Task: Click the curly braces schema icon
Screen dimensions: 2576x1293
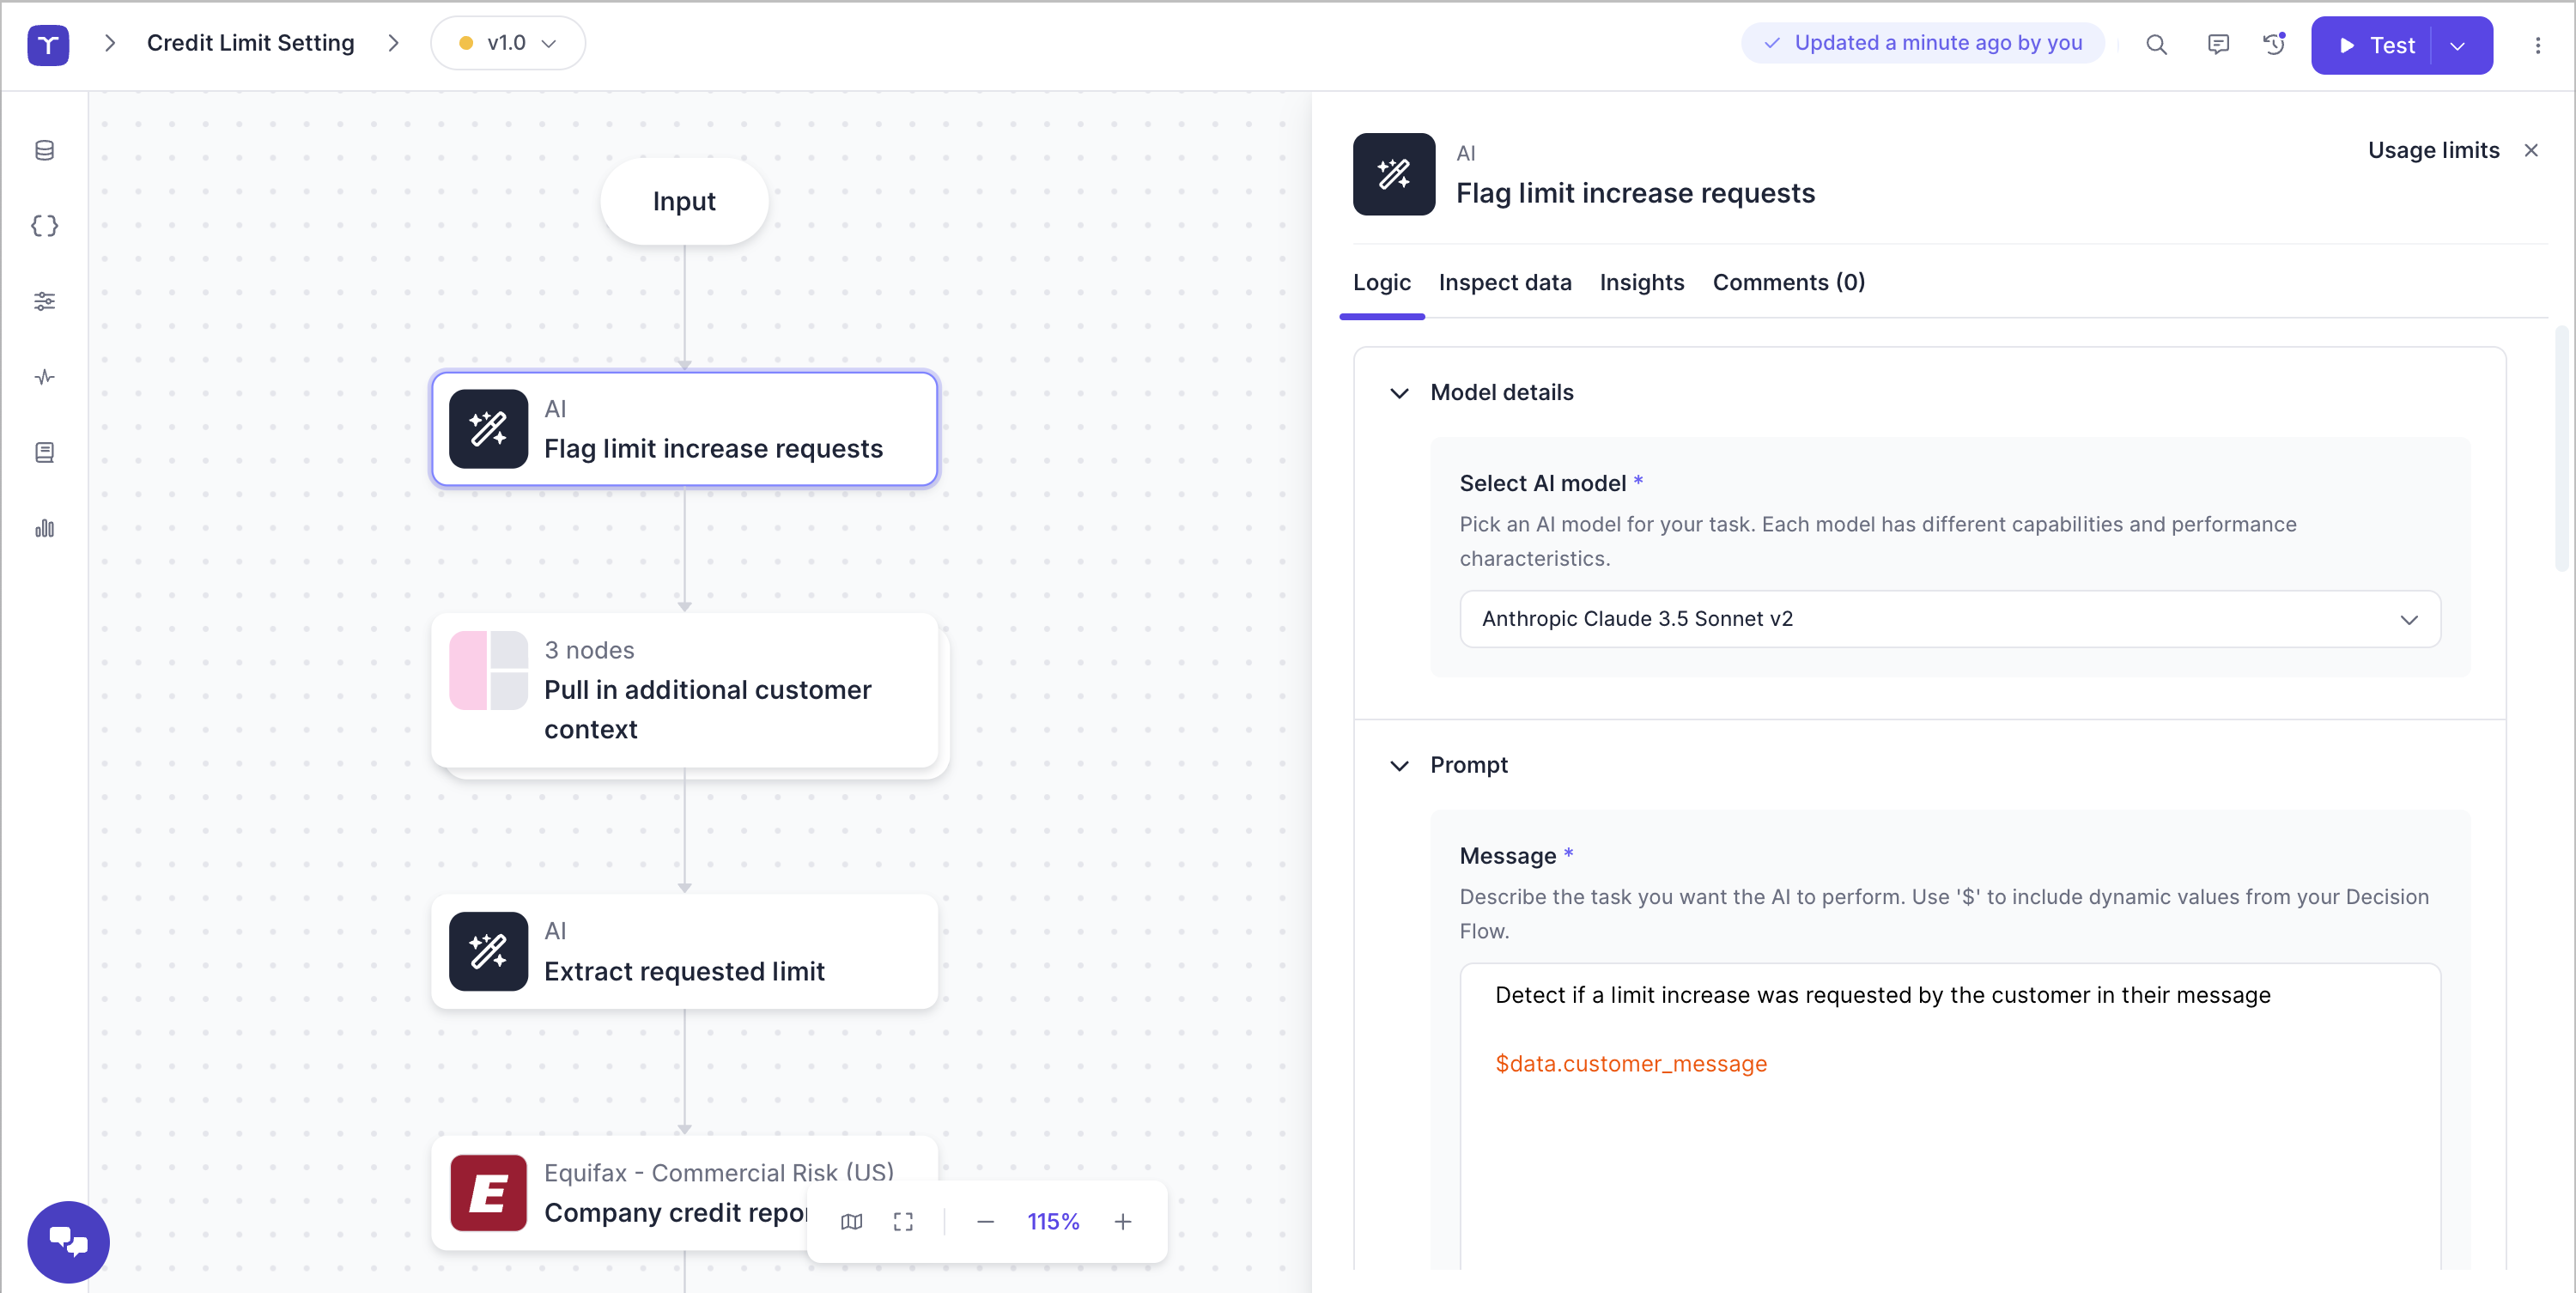Action: [x=44, y=226]
